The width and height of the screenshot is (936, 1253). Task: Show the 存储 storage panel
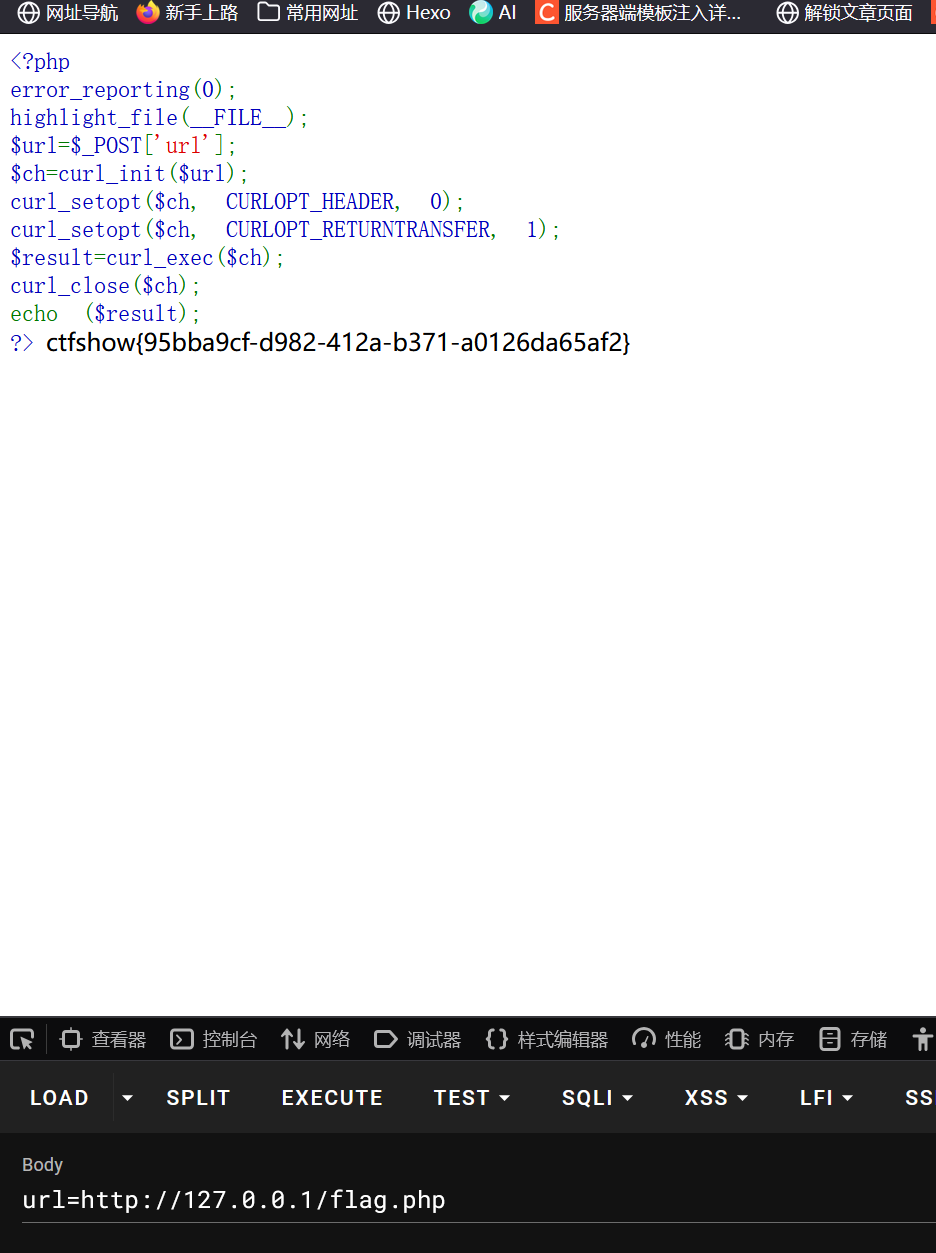[x=853, y=1039]
